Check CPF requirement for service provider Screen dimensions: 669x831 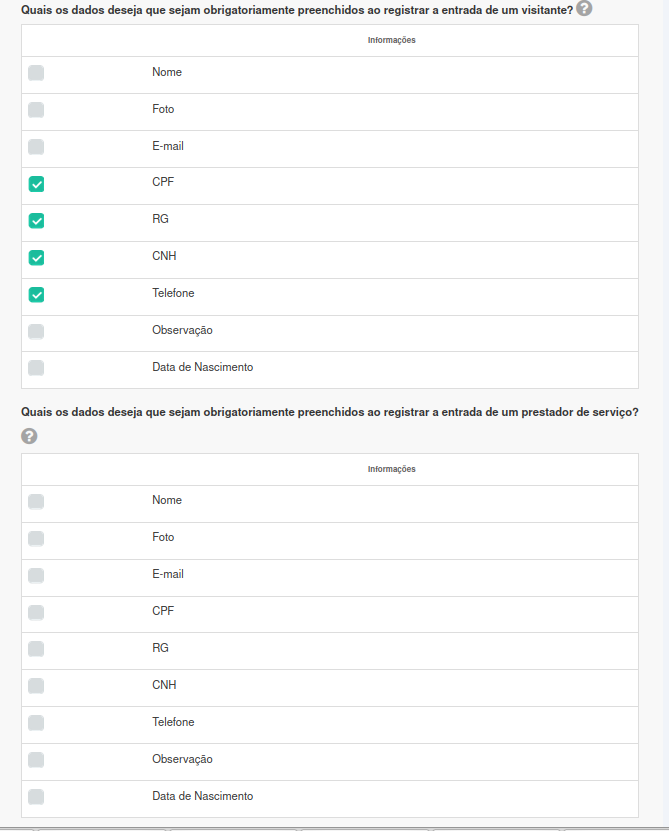coord(36,613)
